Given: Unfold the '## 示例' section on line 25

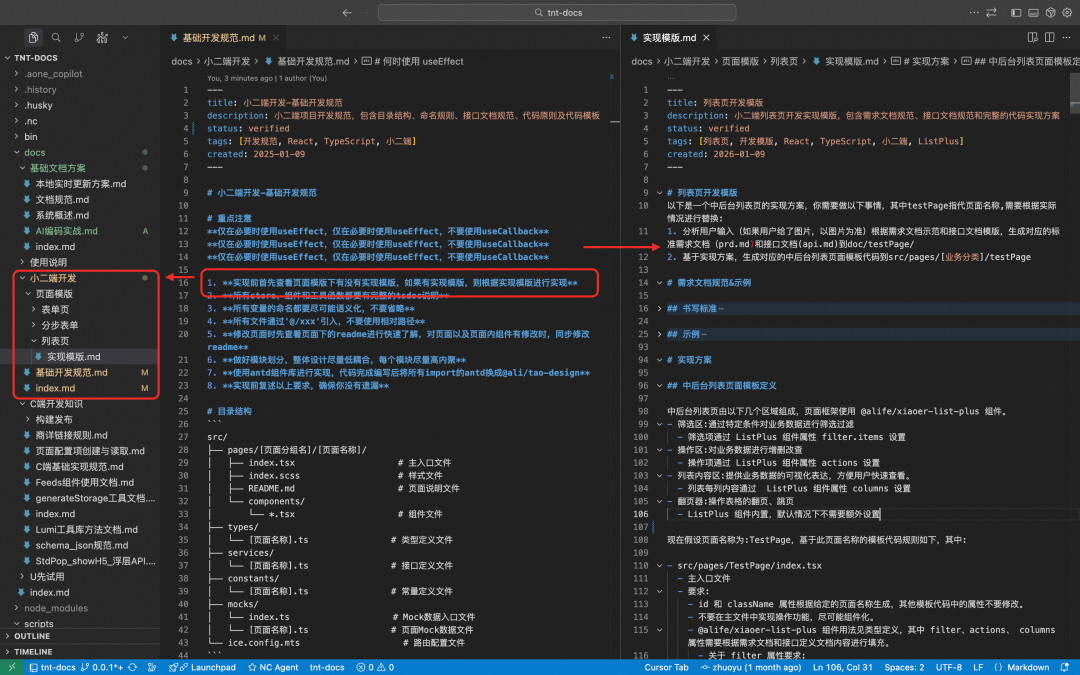Looking at the screenshot, I should 659,334.
